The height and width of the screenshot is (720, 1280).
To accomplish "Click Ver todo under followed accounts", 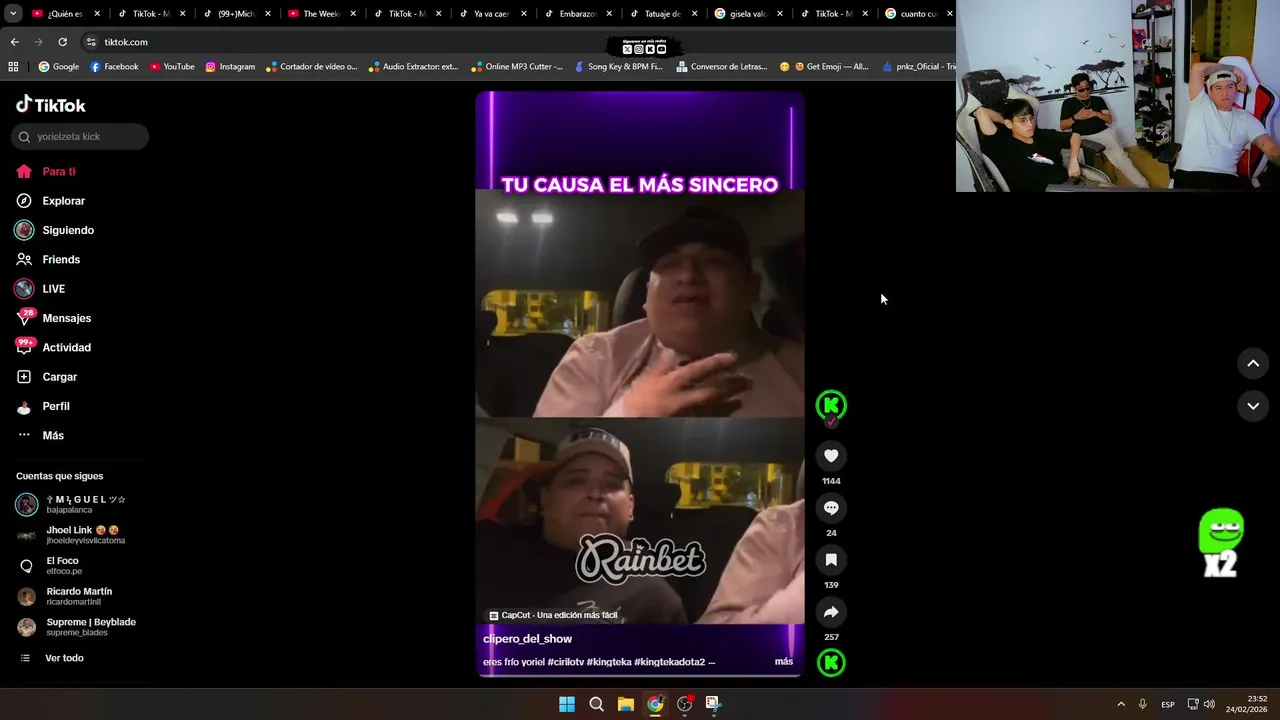I will point(64,658).
